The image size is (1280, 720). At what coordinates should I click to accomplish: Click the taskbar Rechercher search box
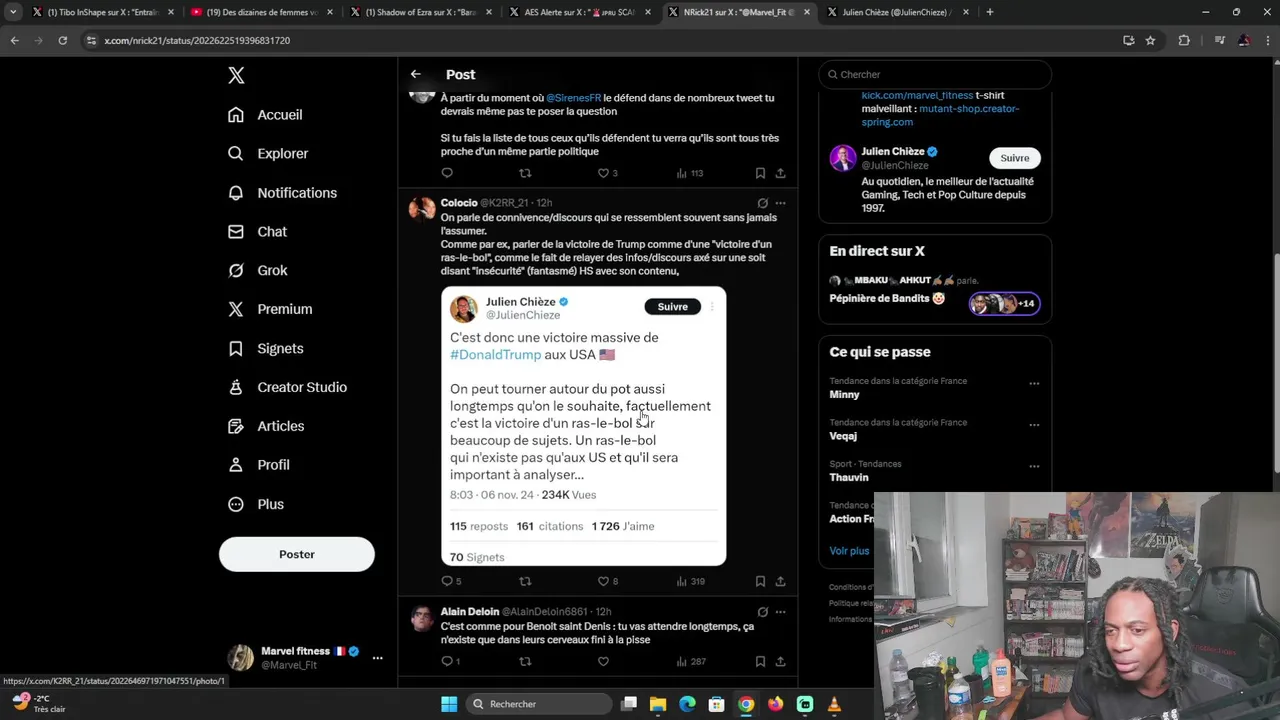pos(537,704)
